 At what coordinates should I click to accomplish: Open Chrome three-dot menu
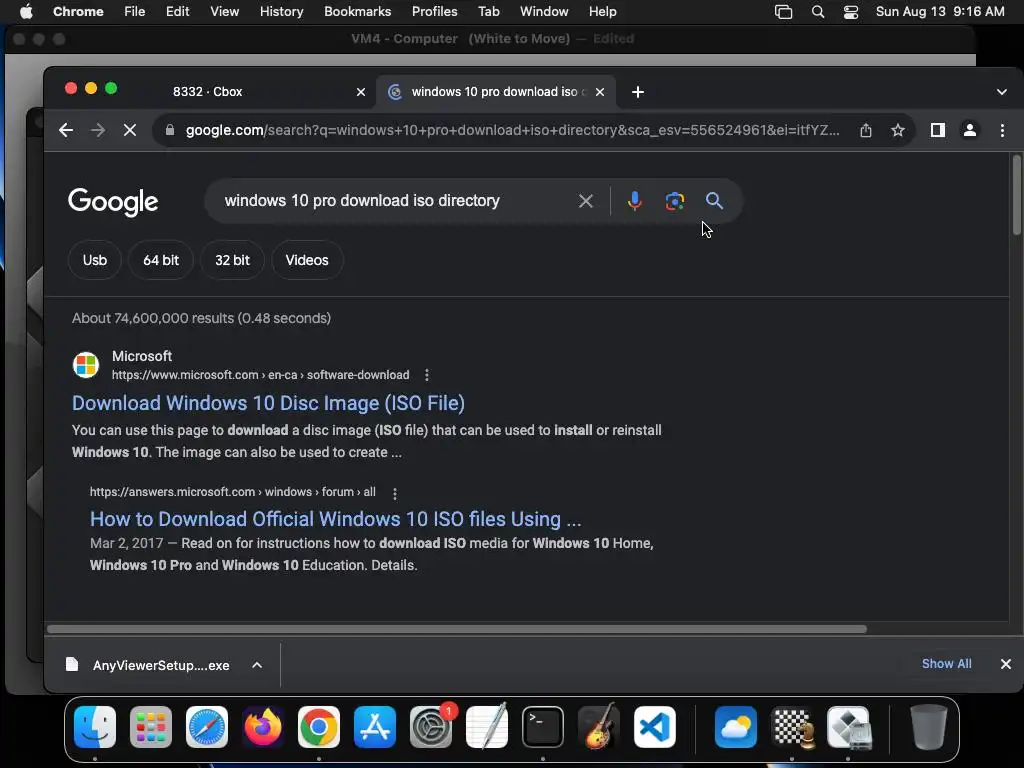(x=1002, y=130)
